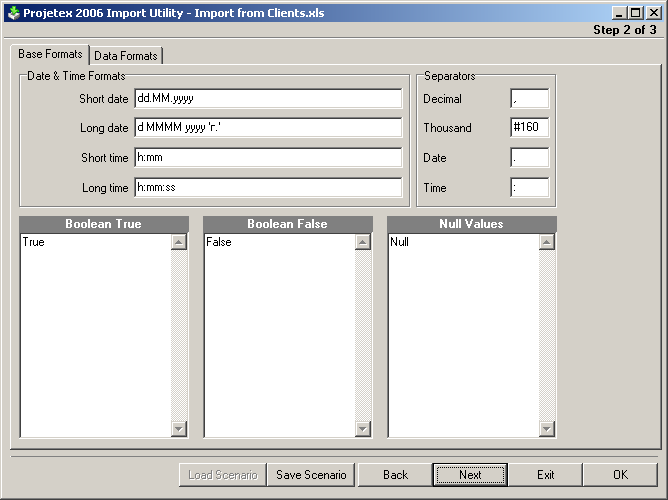Click the Short date input field

[x=268, y=98]
